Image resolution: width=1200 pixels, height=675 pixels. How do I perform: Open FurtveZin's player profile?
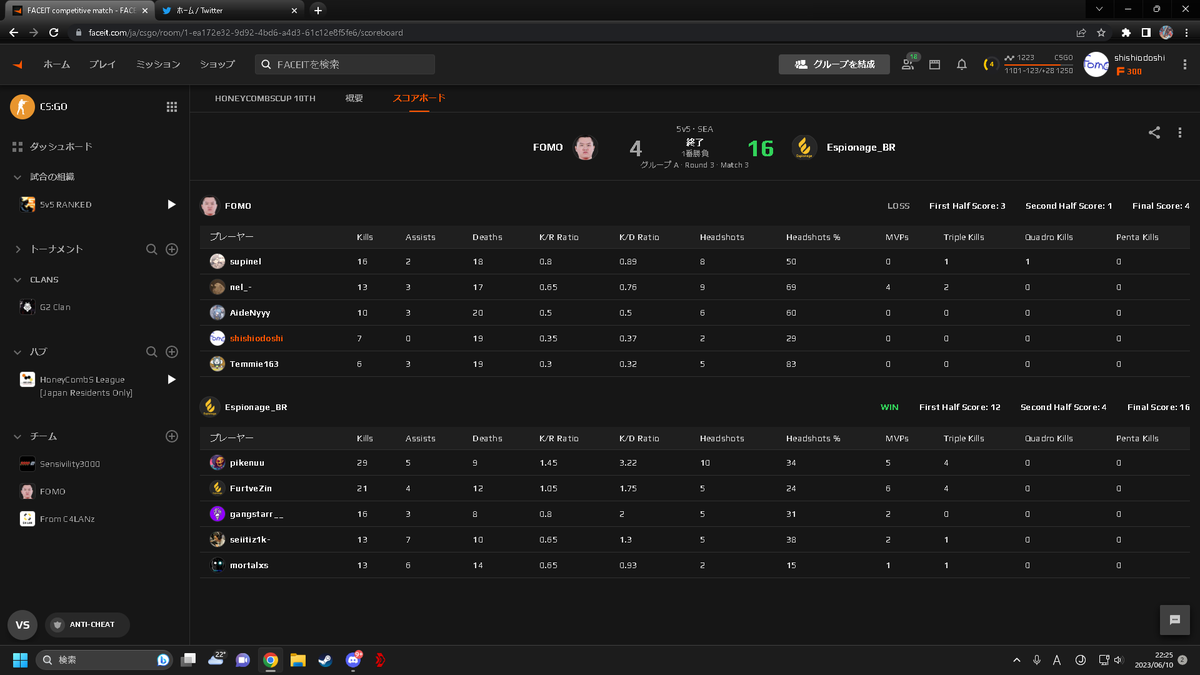pos(250,488)
